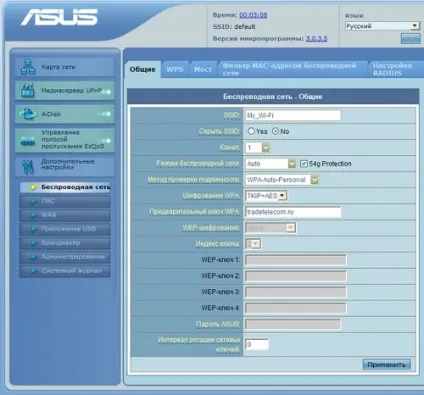Click the time link 00:03:08
Image resolution: width=424 pixels, height=395 pixels.
point(253,15)
